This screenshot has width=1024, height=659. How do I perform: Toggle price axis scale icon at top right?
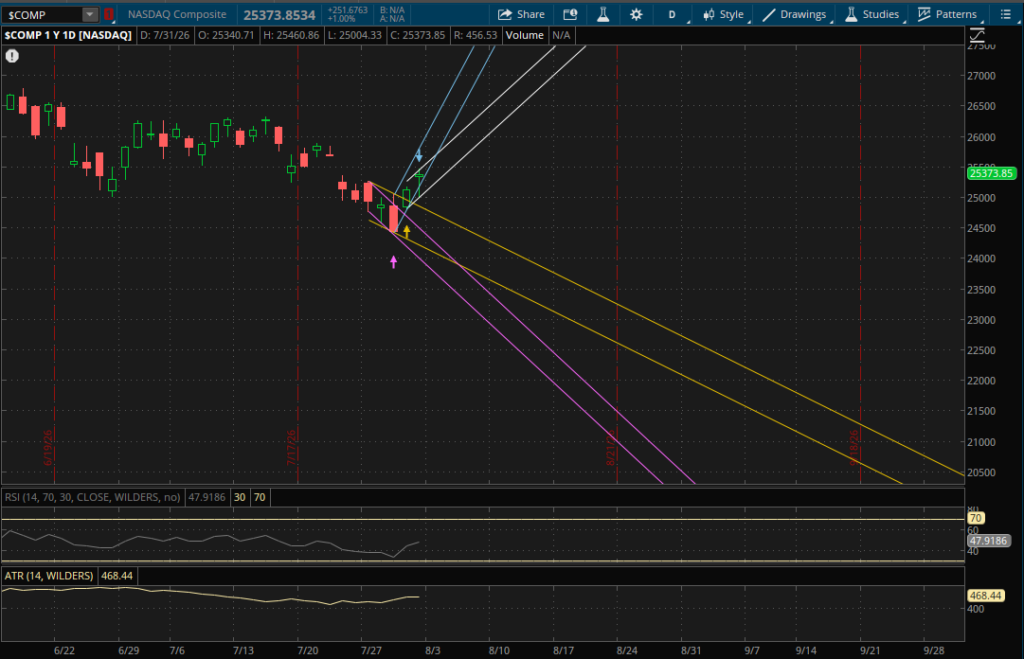(x=976, y=35)
